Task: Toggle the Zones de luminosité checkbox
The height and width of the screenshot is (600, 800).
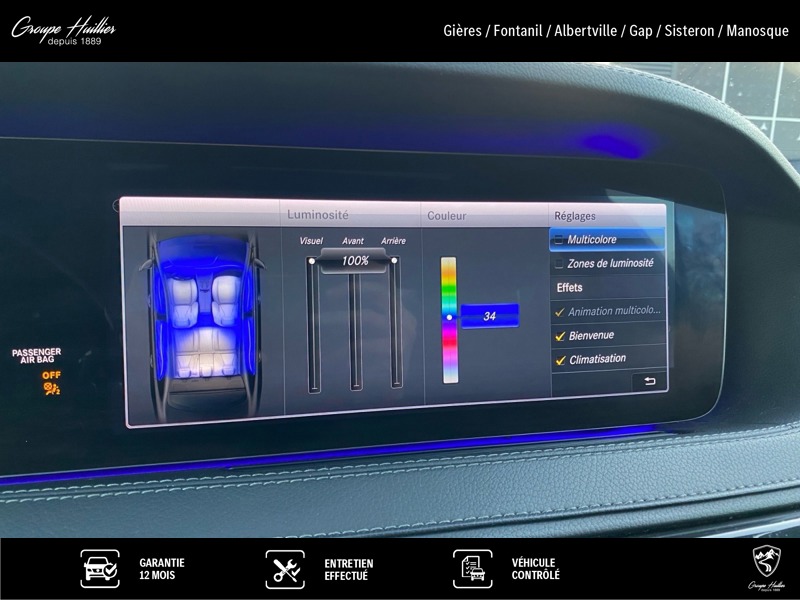Action: pos(559,264)
